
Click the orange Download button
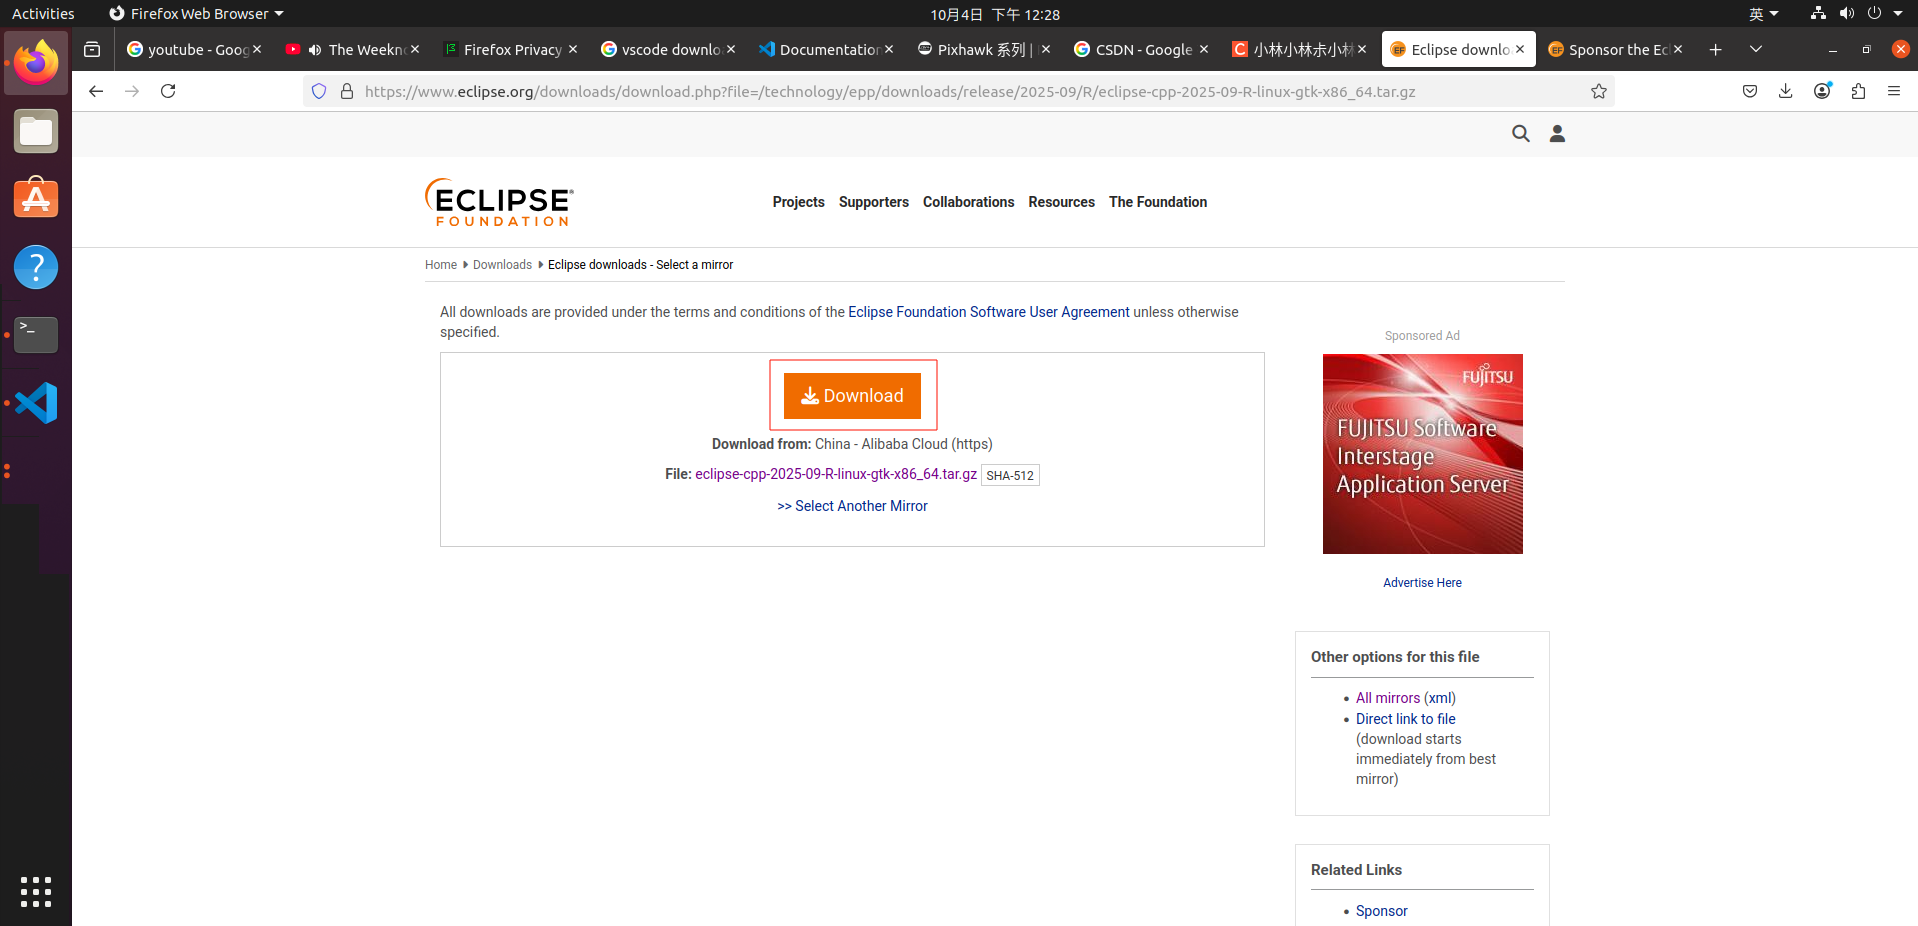[x=852, y=395]
